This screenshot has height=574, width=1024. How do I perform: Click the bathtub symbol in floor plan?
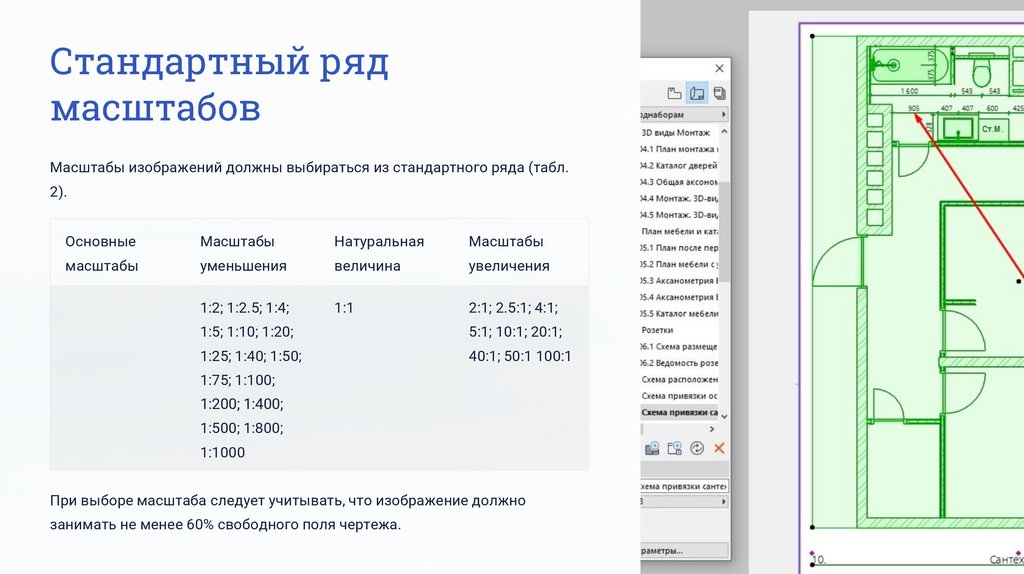(910, 65)
